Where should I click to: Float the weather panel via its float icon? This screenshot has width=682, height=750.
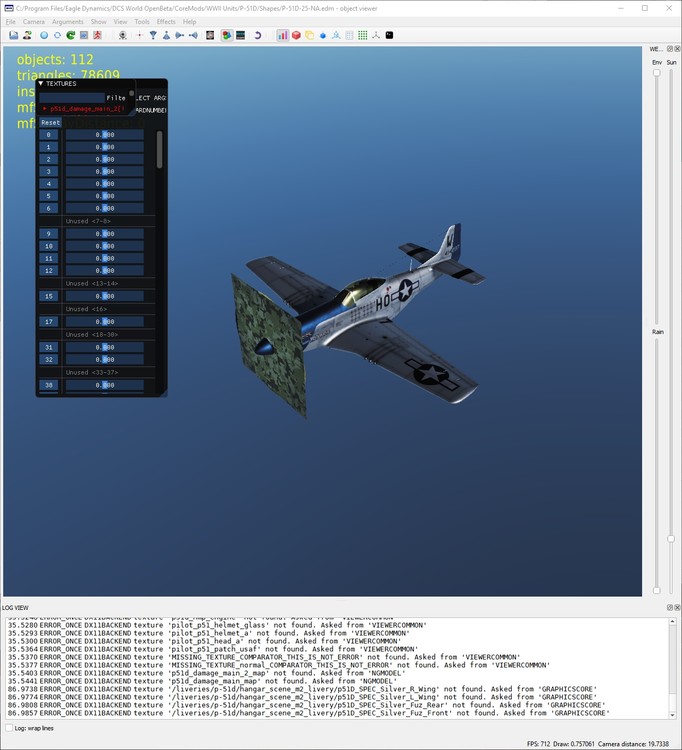point(670,49)
